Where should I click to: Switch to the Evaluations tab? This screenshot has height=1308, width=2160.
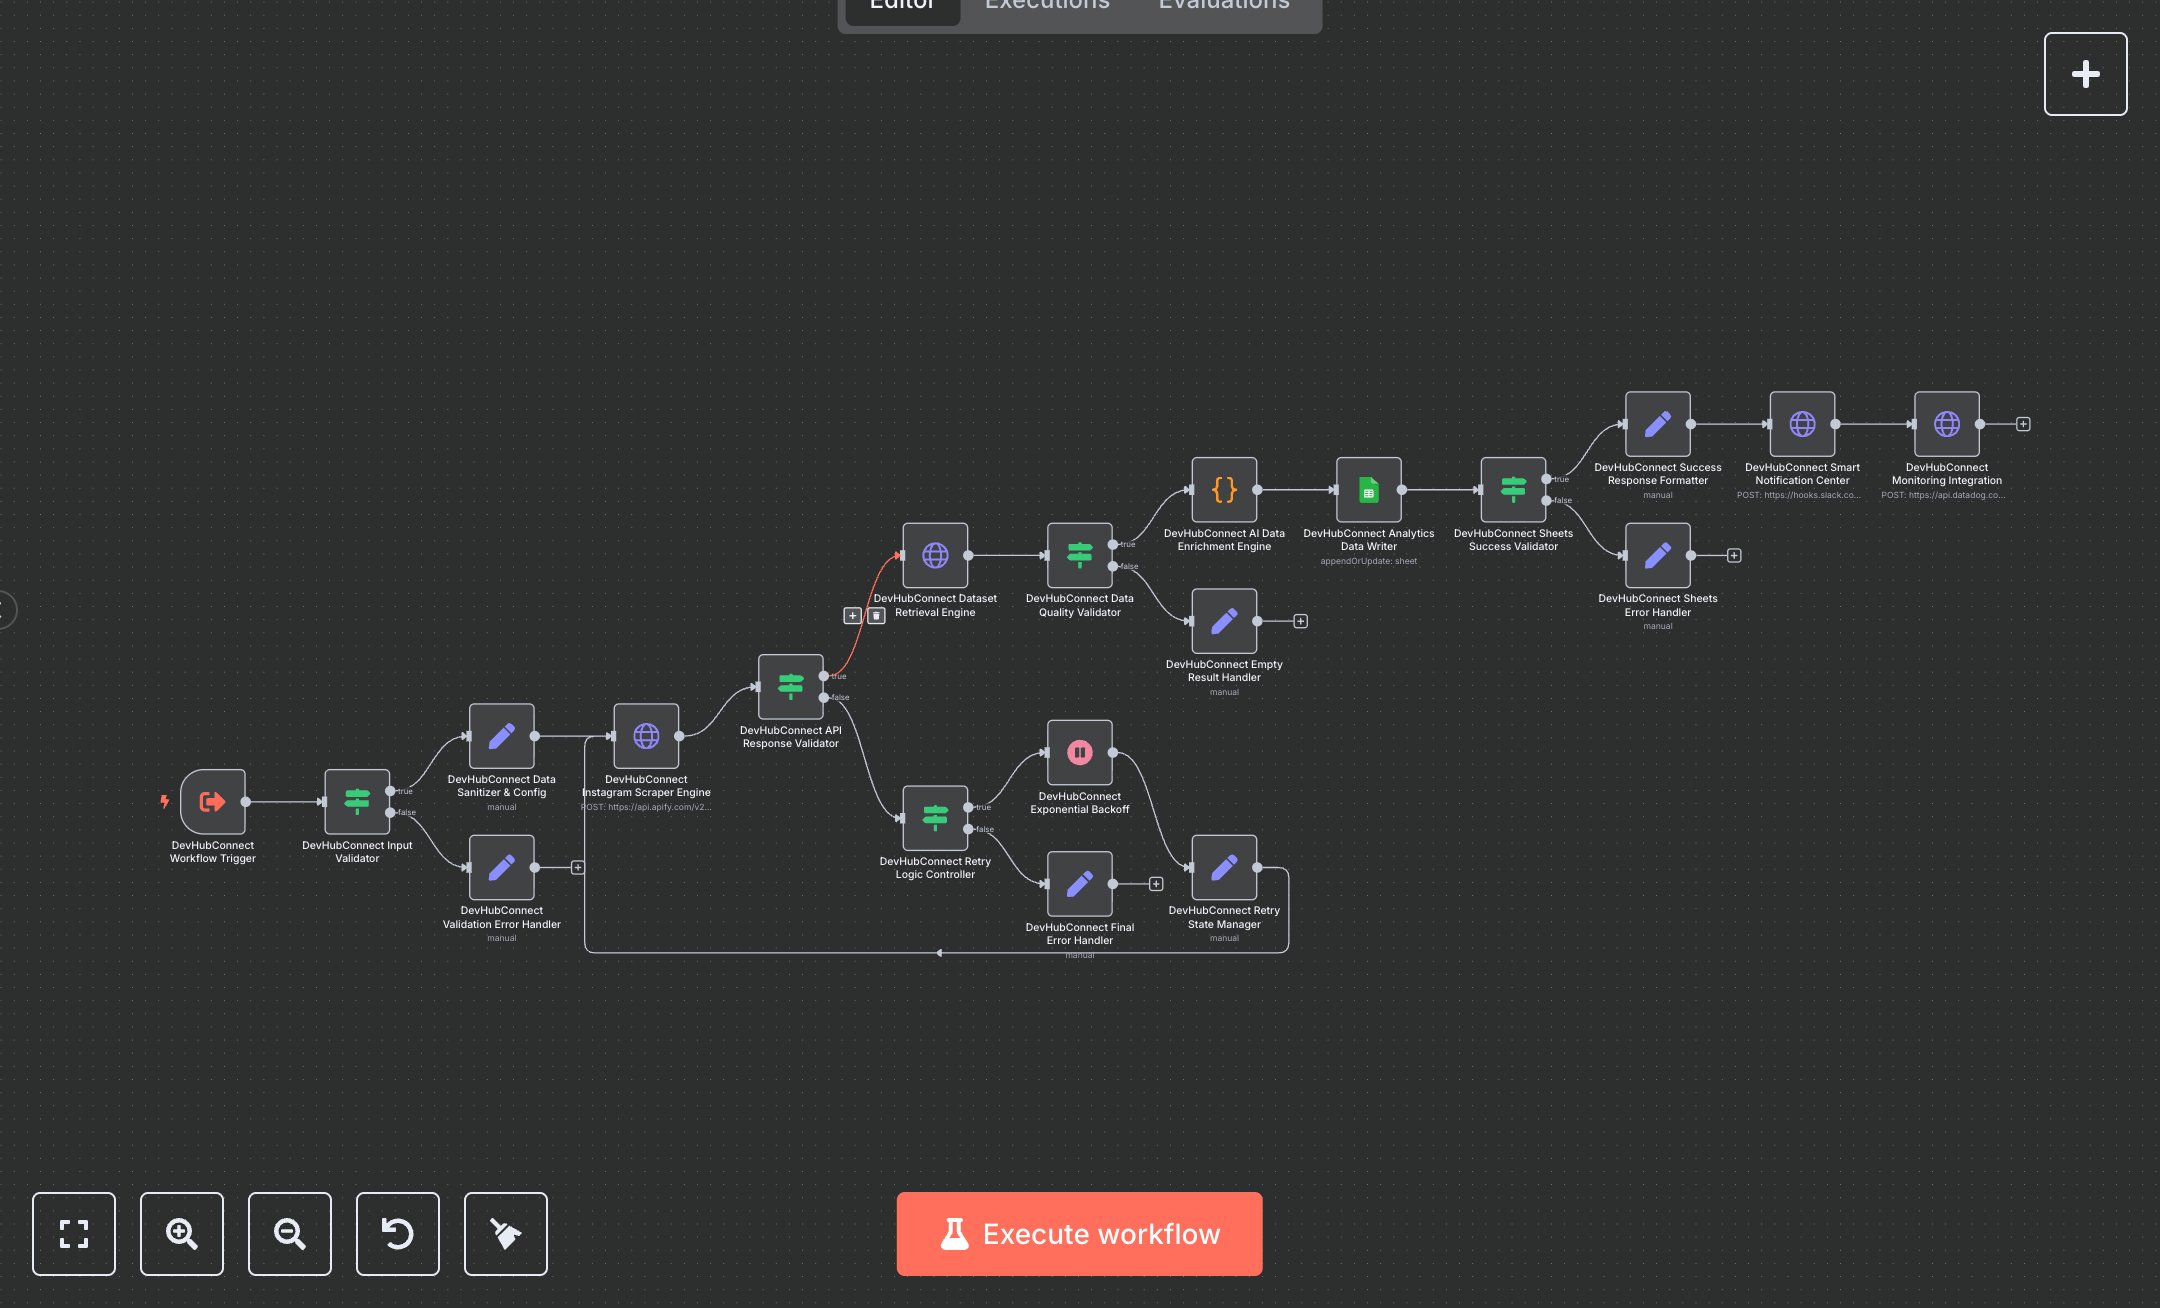1223,6
